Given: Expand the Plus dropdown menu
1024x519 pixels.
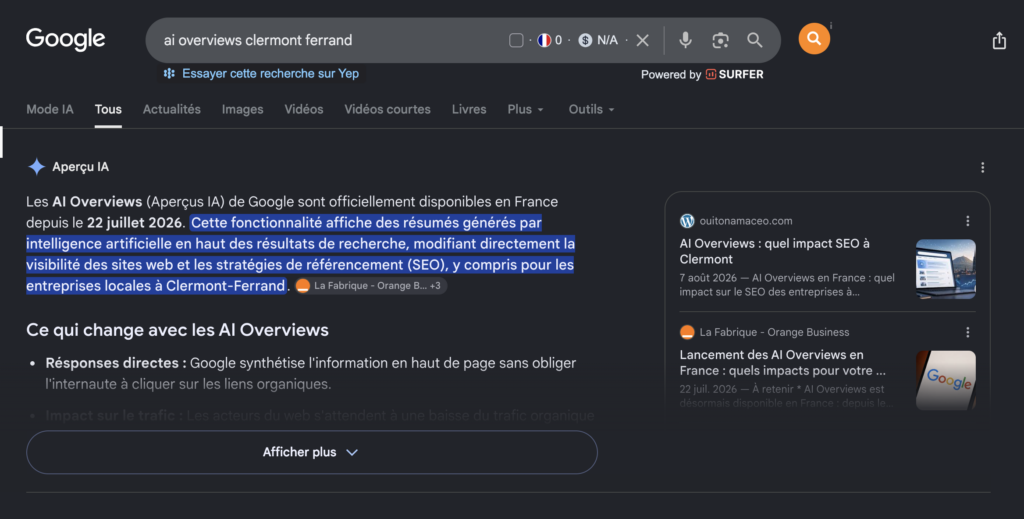Looking at the screenshot, I should click(525, 110).
